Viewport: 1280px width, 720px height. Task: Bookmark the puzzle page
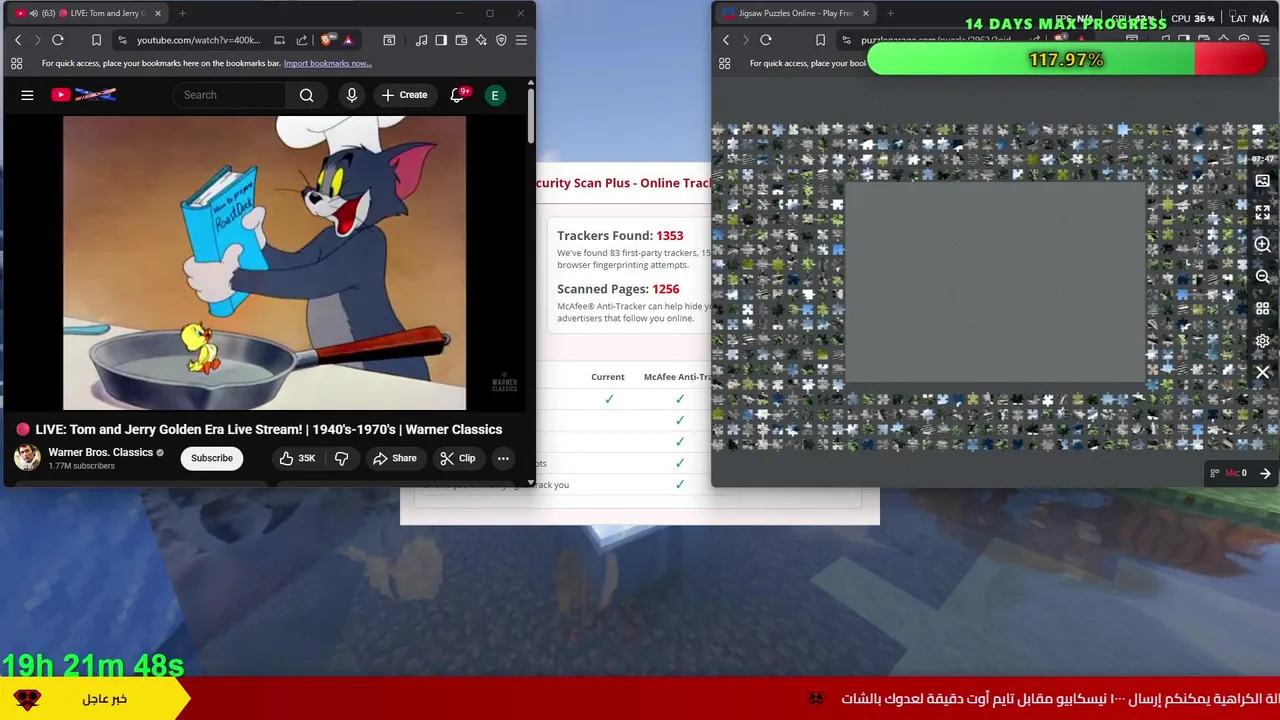click(x=820, y=40)
